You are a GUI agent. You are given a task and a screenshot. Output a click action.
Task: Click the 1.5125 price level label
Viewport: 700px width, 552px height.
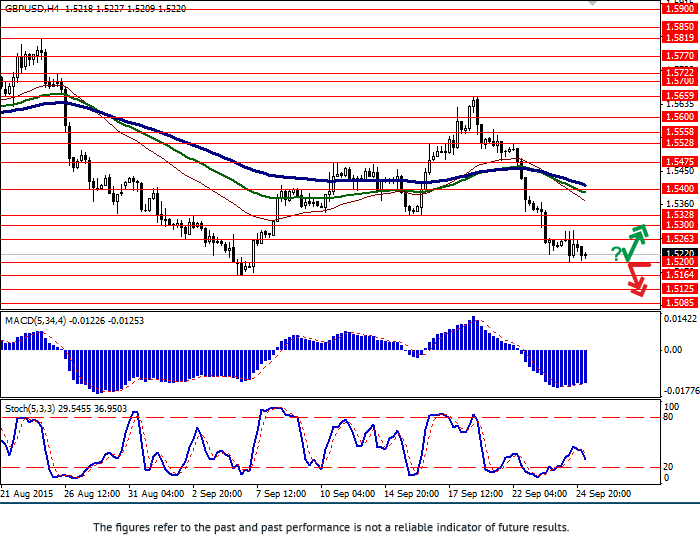[x=680, y=289]
